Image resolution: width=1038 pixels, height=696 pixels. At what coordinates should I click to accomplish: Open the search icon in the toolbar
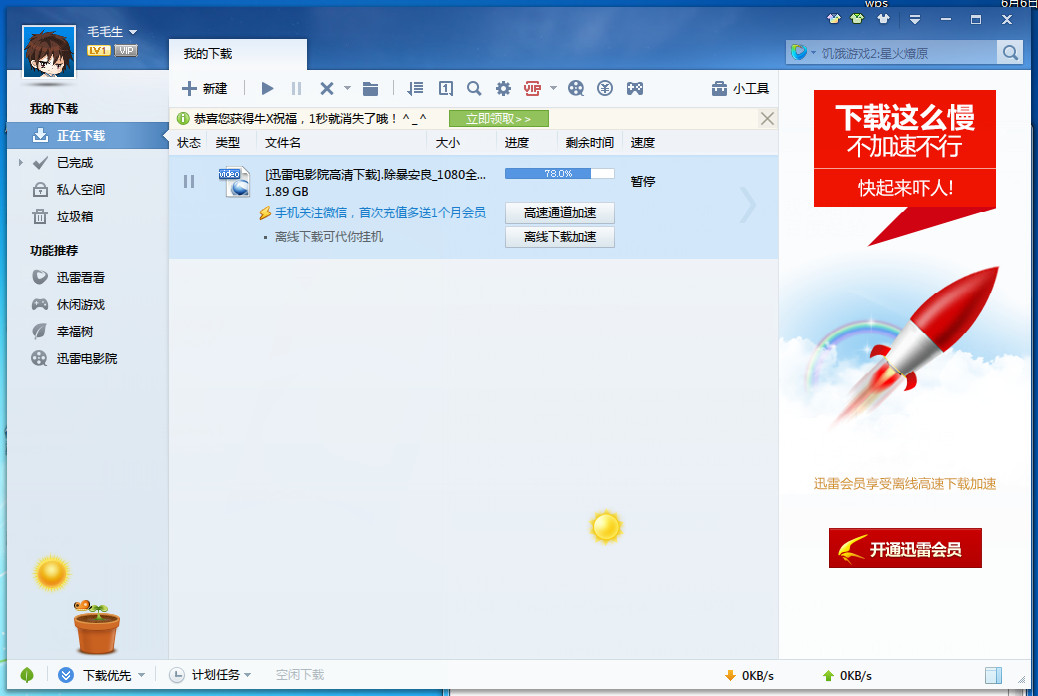472,88
